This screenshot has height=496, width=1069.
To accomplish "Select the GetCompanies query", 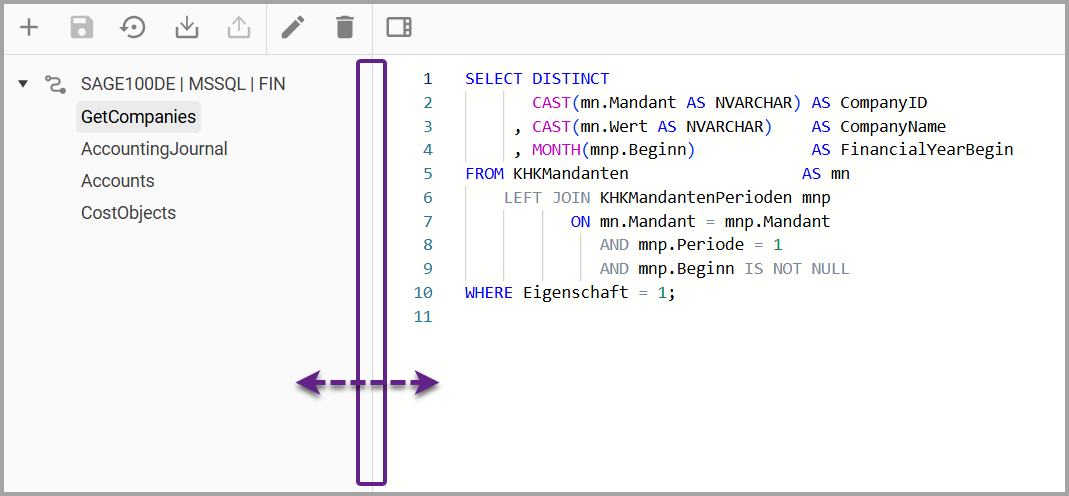I will tap(138, 117).
